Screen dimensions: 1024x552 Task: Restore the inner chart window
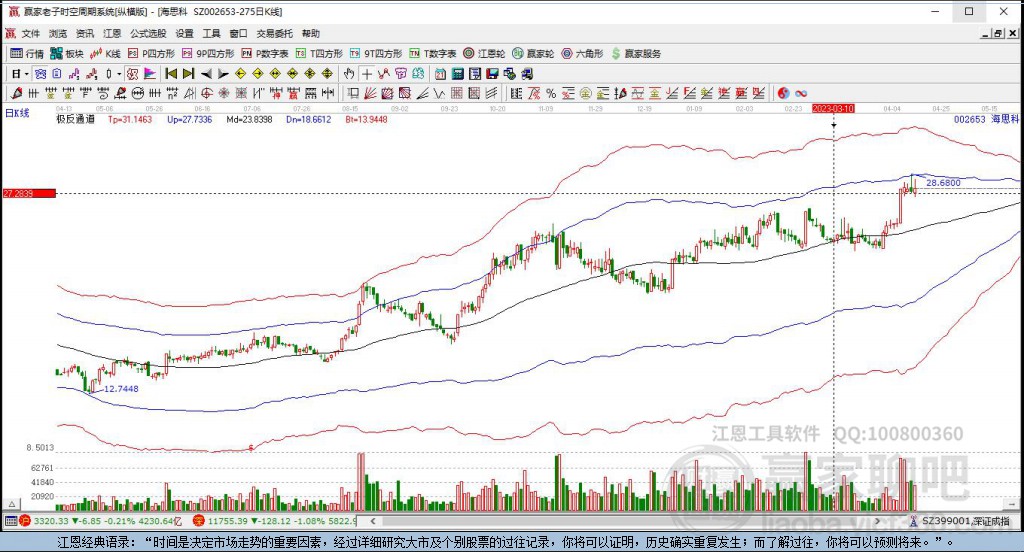click(997, 33)
